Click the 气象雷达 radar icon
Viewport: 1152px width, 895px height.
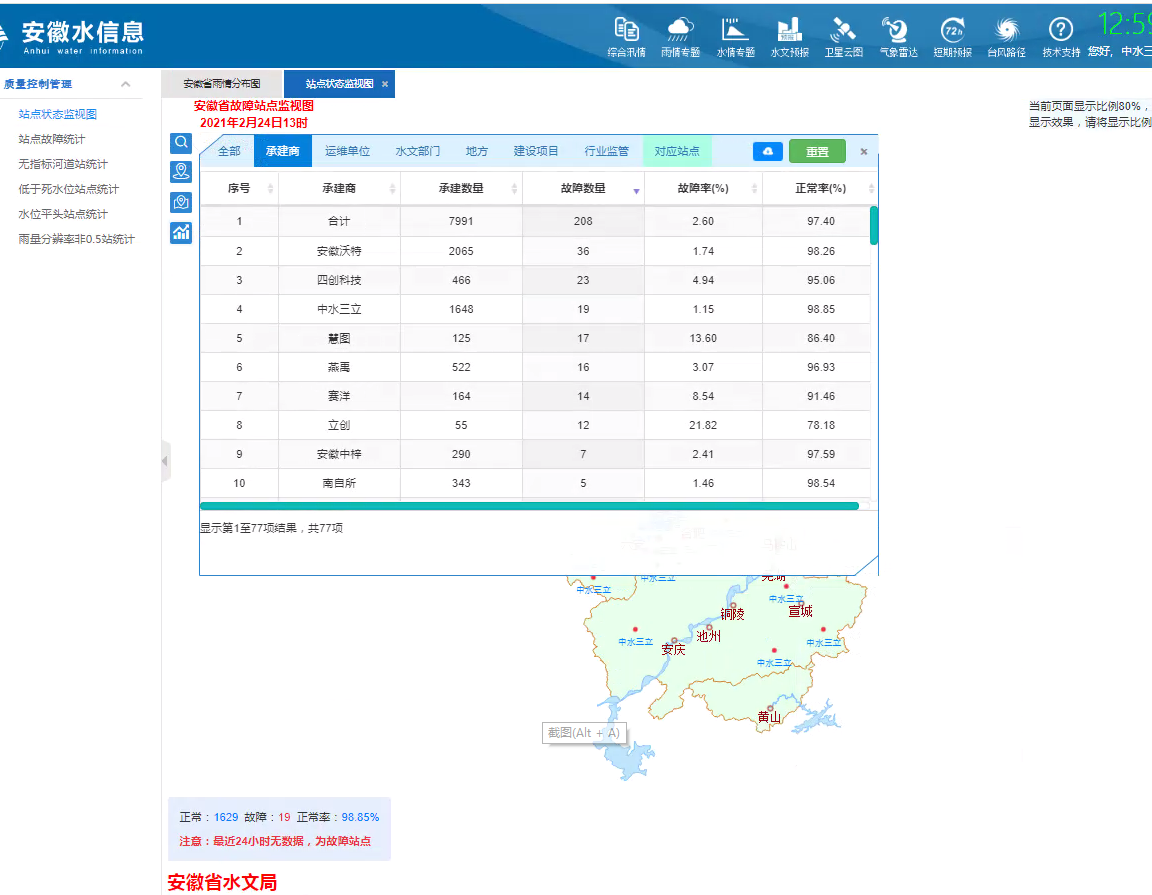[897, 30]
